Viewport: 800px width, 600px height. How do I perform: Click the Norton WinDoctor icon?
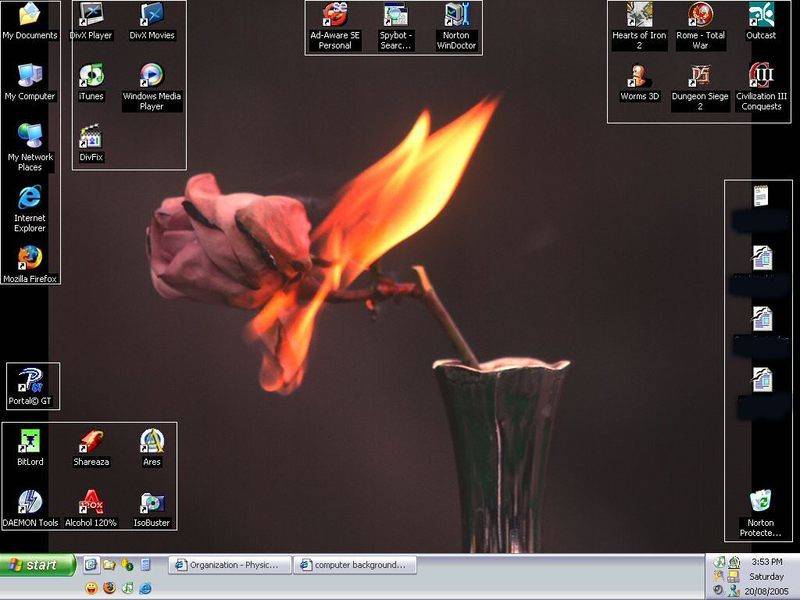(457, 16)
